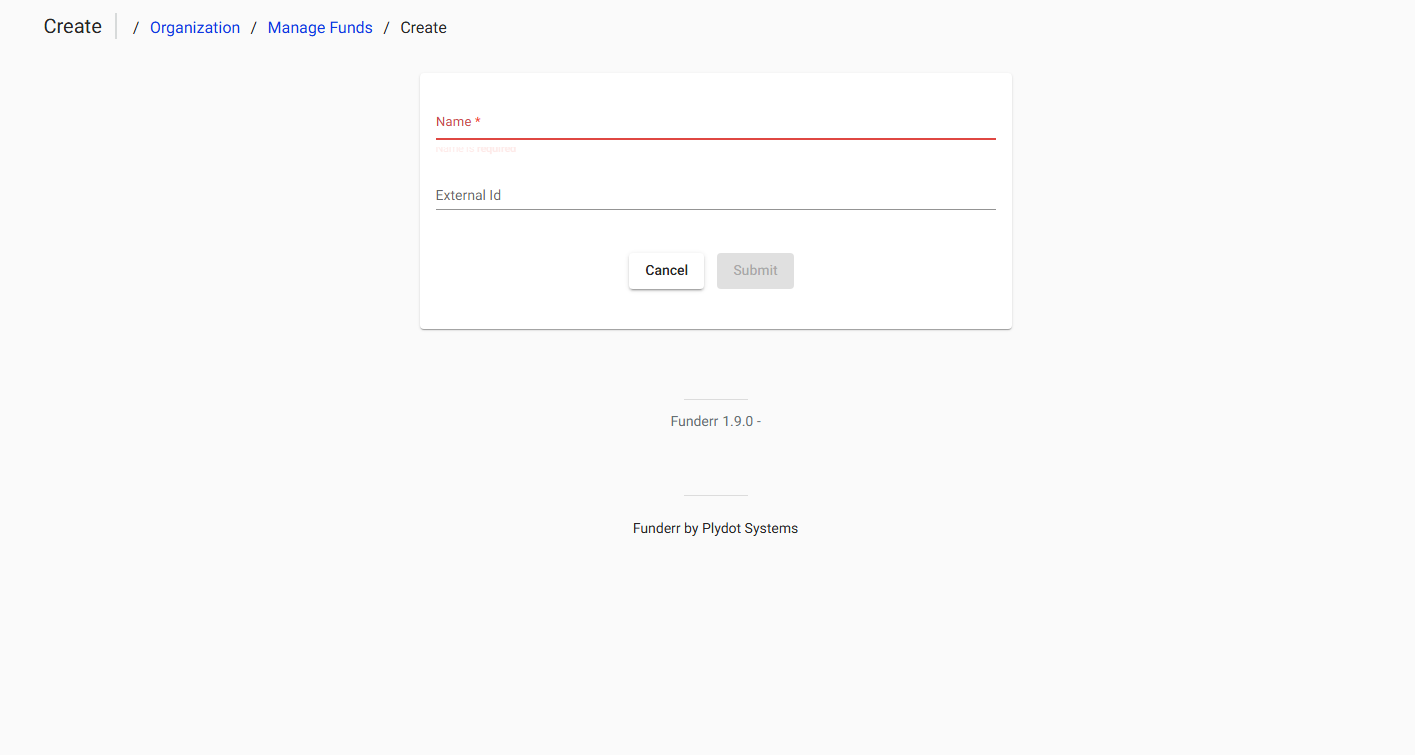Click the disabled Submit button

pyautogui.click(x=755, y=270)
